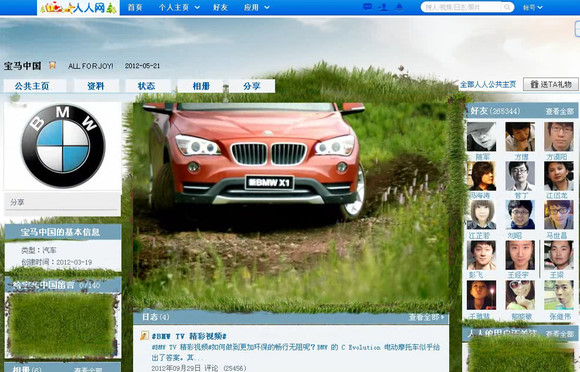Switch to the 分享 tab
Viewport: 580px width, 372px height.
[252, 86]
